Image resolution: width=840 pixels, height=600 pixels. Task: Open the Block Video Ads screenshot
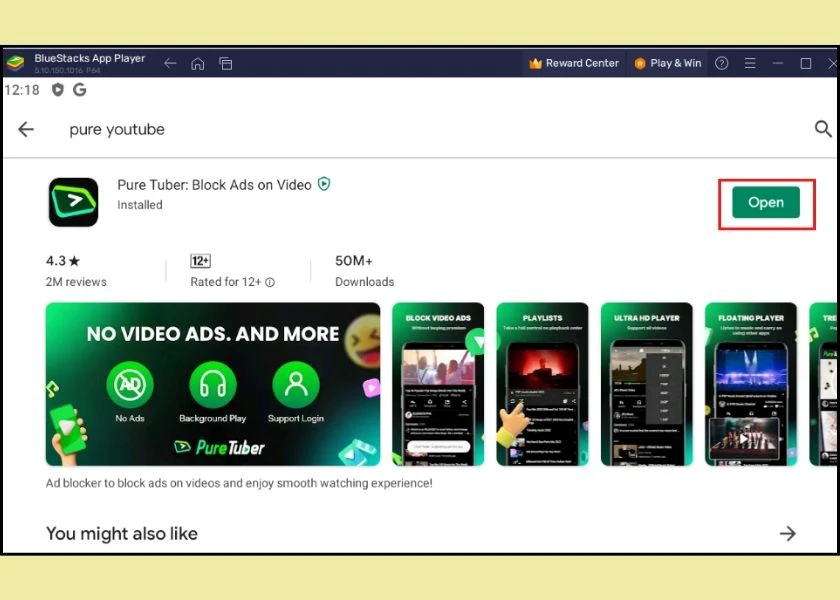[438, 384]
